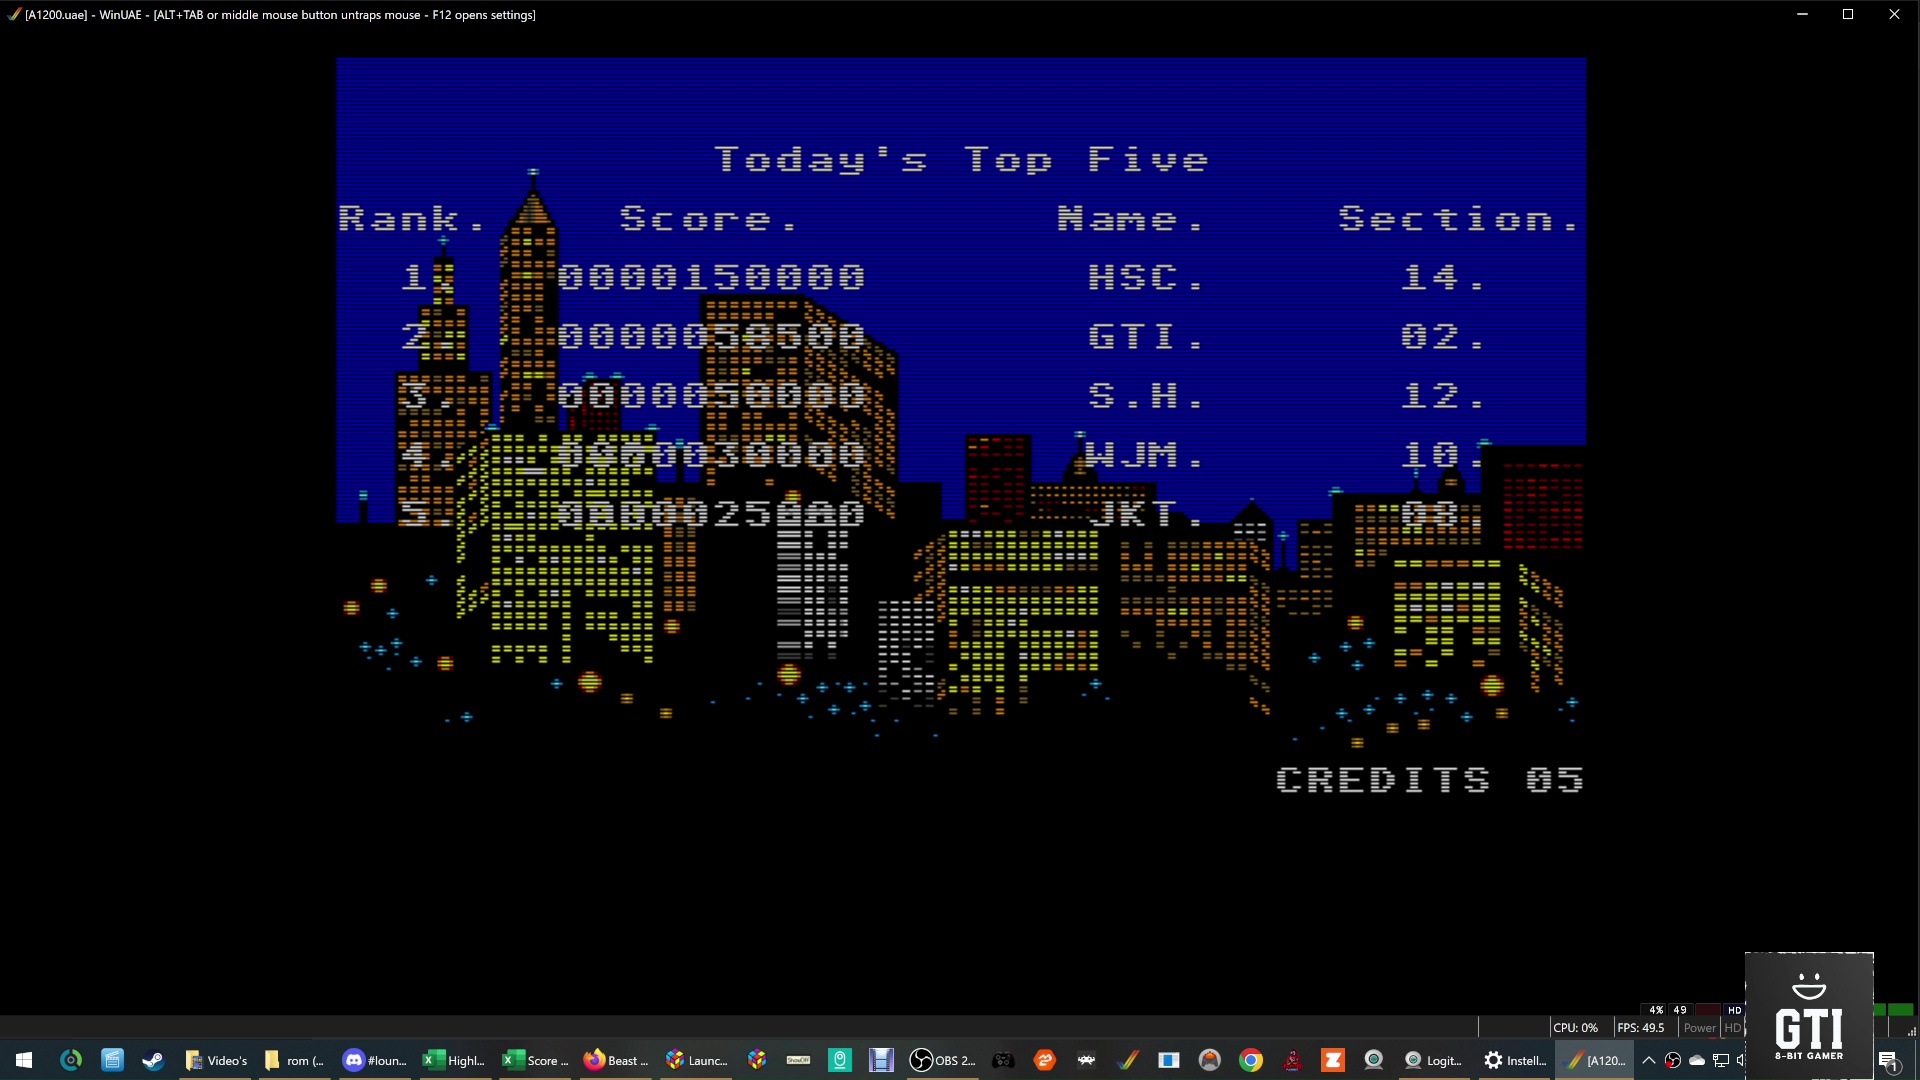The image size is (1920, 1080).
Task: Open the Windows Start menu
Action: click(24, 1060)
